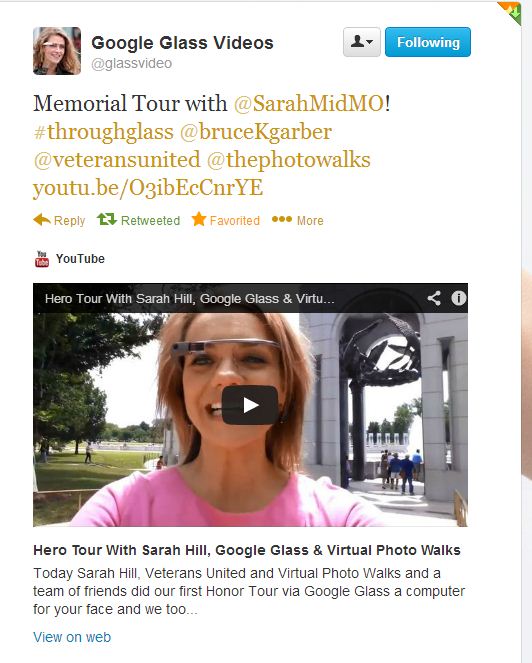Open the @SarahMidMO mention link
532x663 pixels.
[309, 104]
